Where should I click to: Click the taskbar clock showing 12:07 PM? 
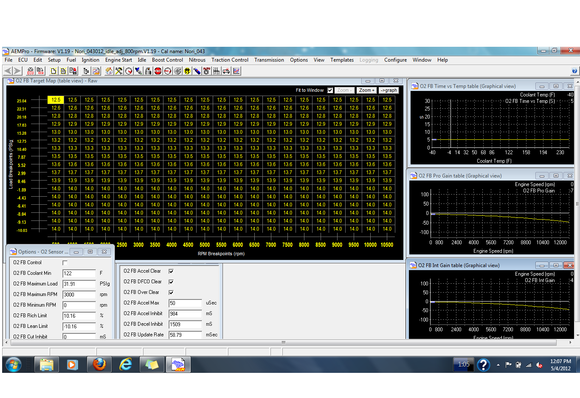tap(560, 365)
